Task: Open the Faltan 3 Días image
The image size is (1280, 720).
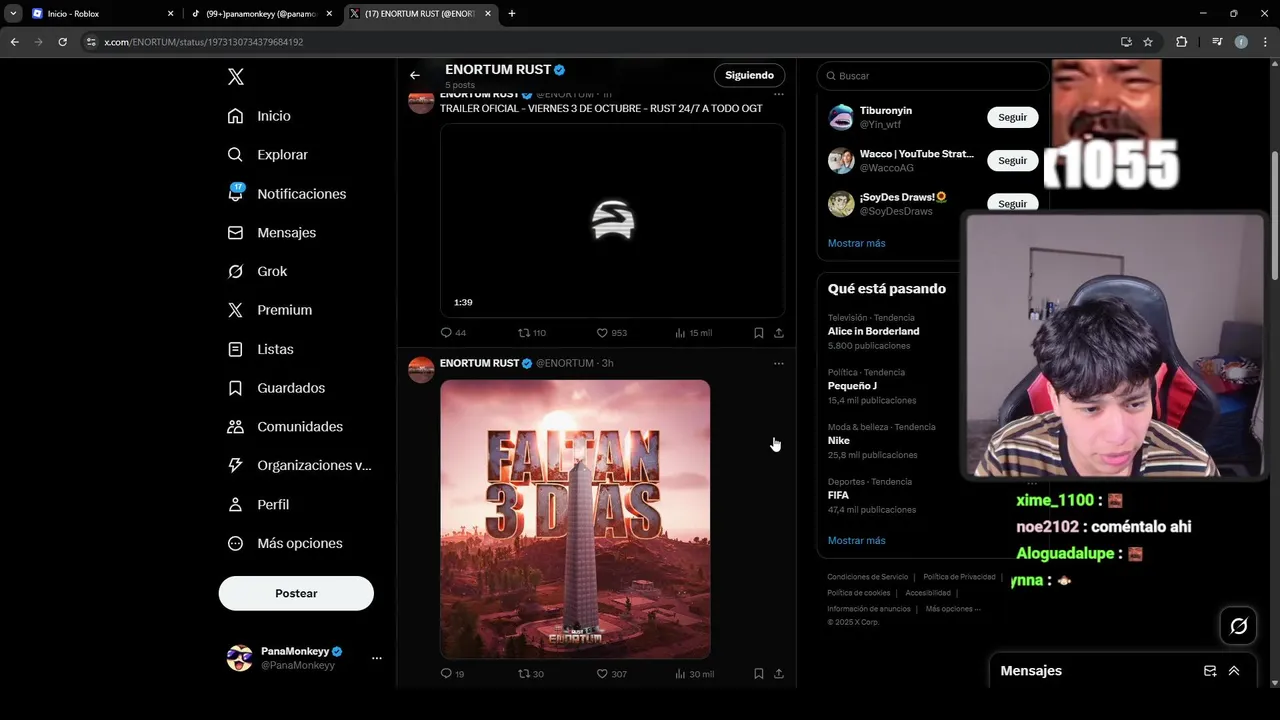Action: coord(575,519)
